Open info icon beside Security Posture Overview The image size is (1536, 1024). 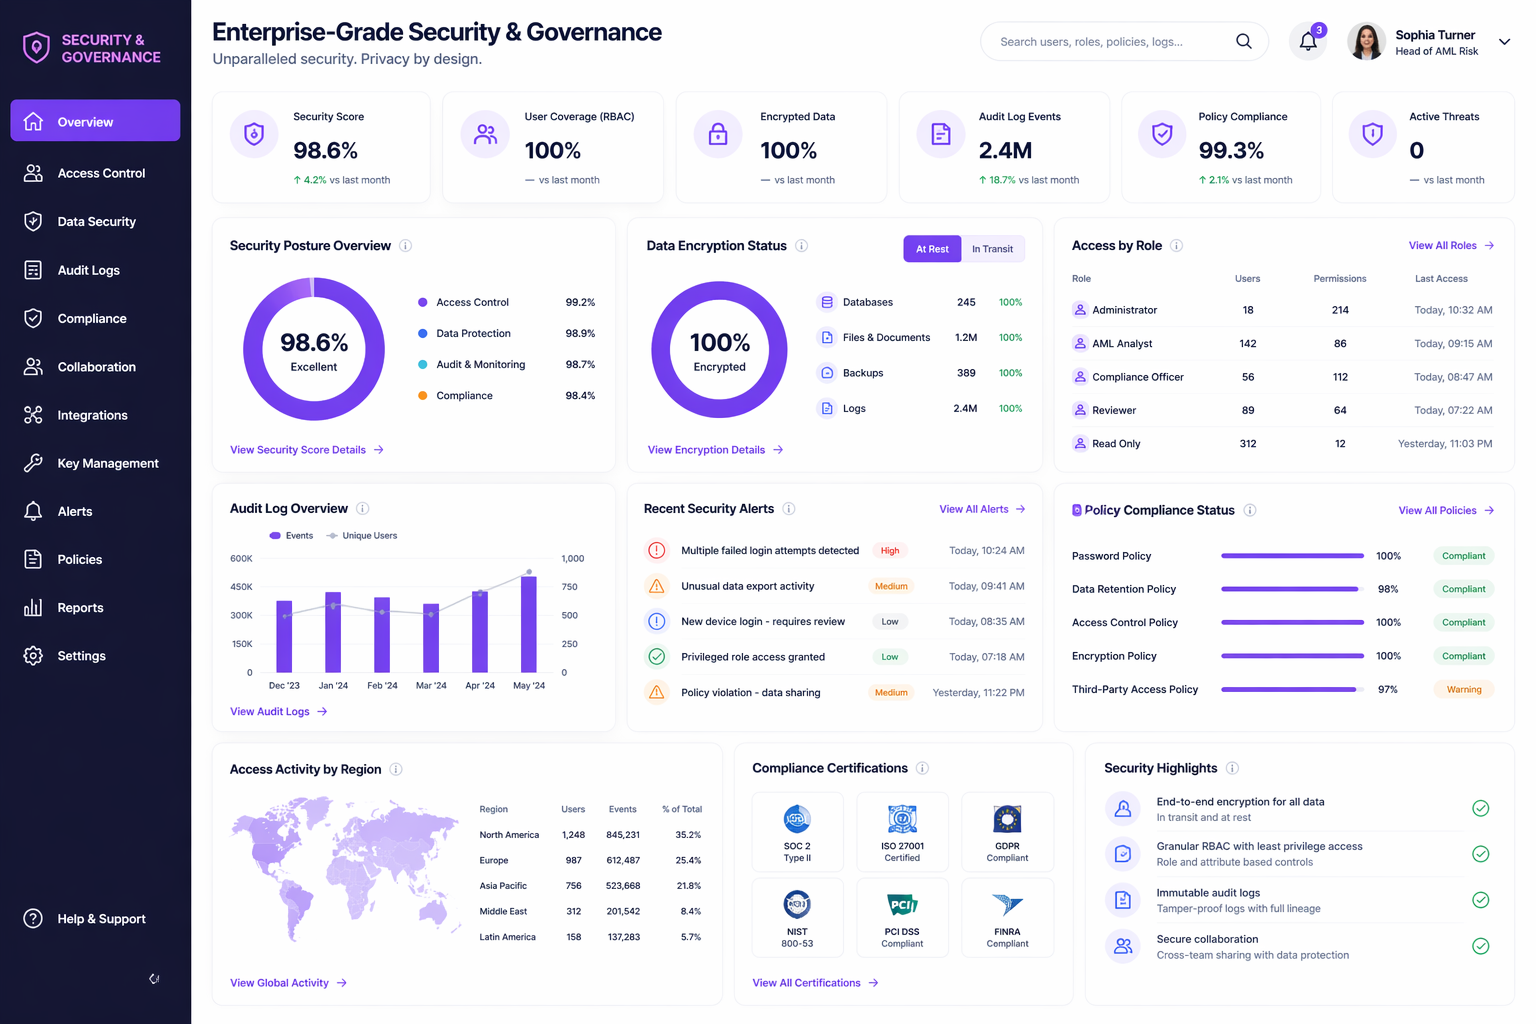pyautogui.click(x=405, y=246)
